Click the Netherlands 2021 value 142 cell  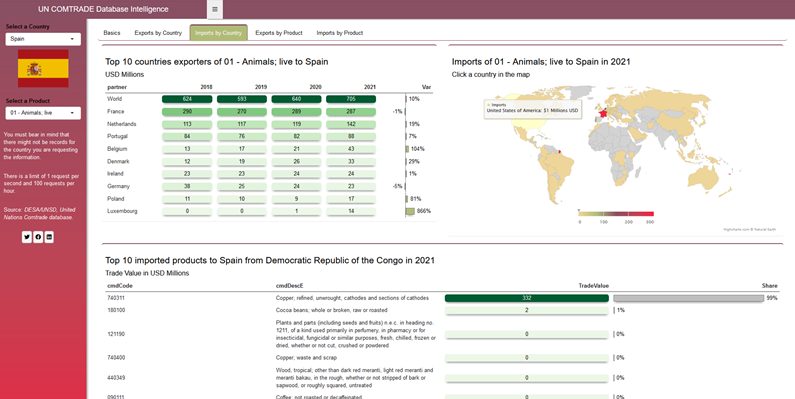[x=351, y=124]
